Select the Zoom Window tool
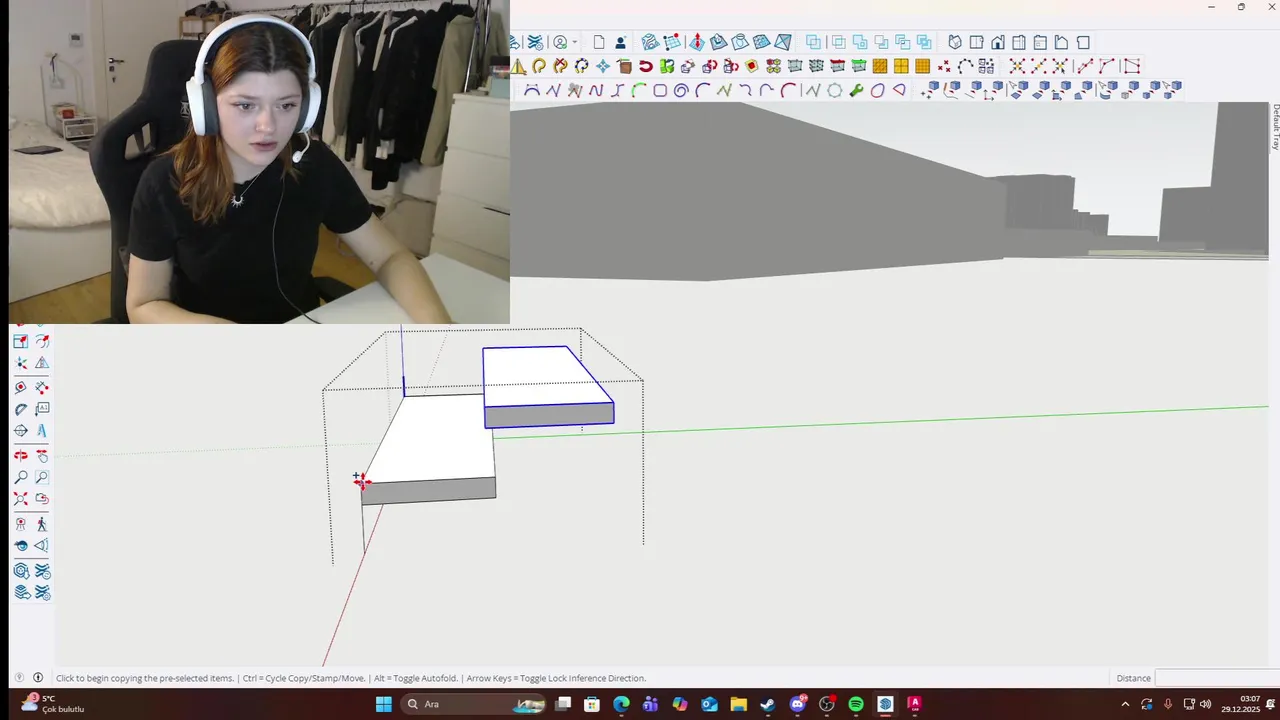This screenshot has height=720, width=1280. point(42,477)
